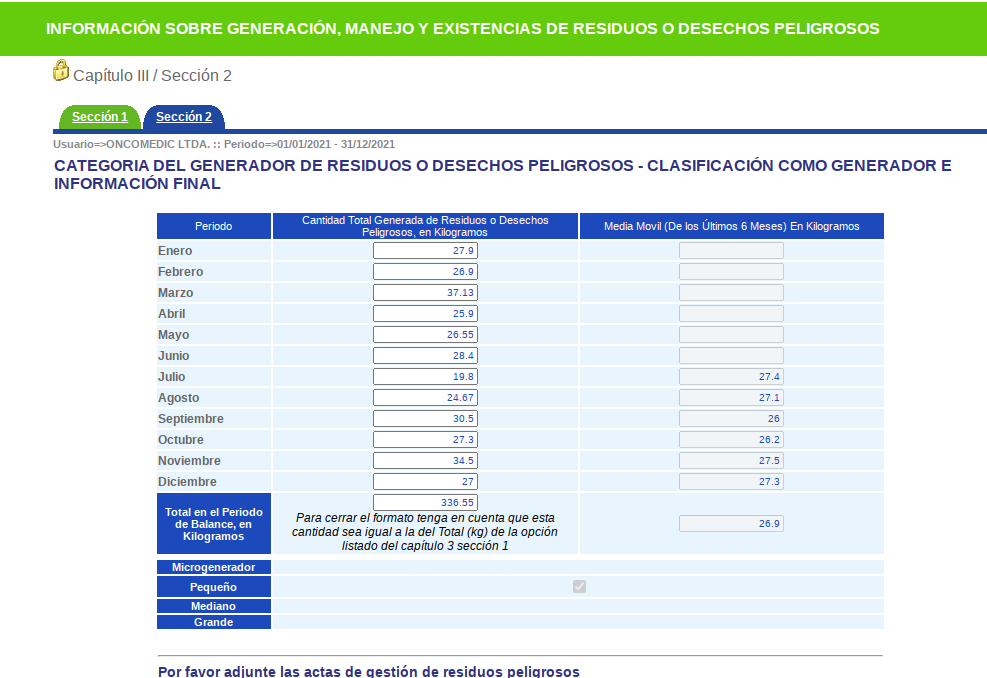The height and width of the screenshot is (678, 987).
Task: Select the Junio quantity input
Action: tap(425, 356)
